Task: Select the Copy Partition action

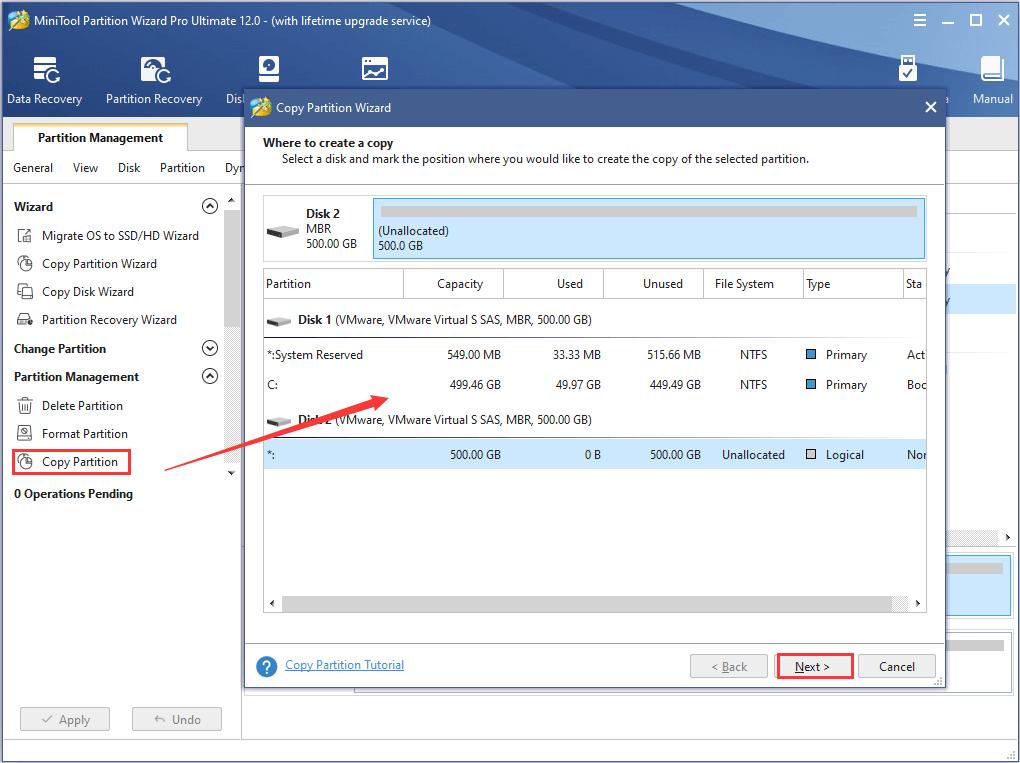Action: [80, 462]
